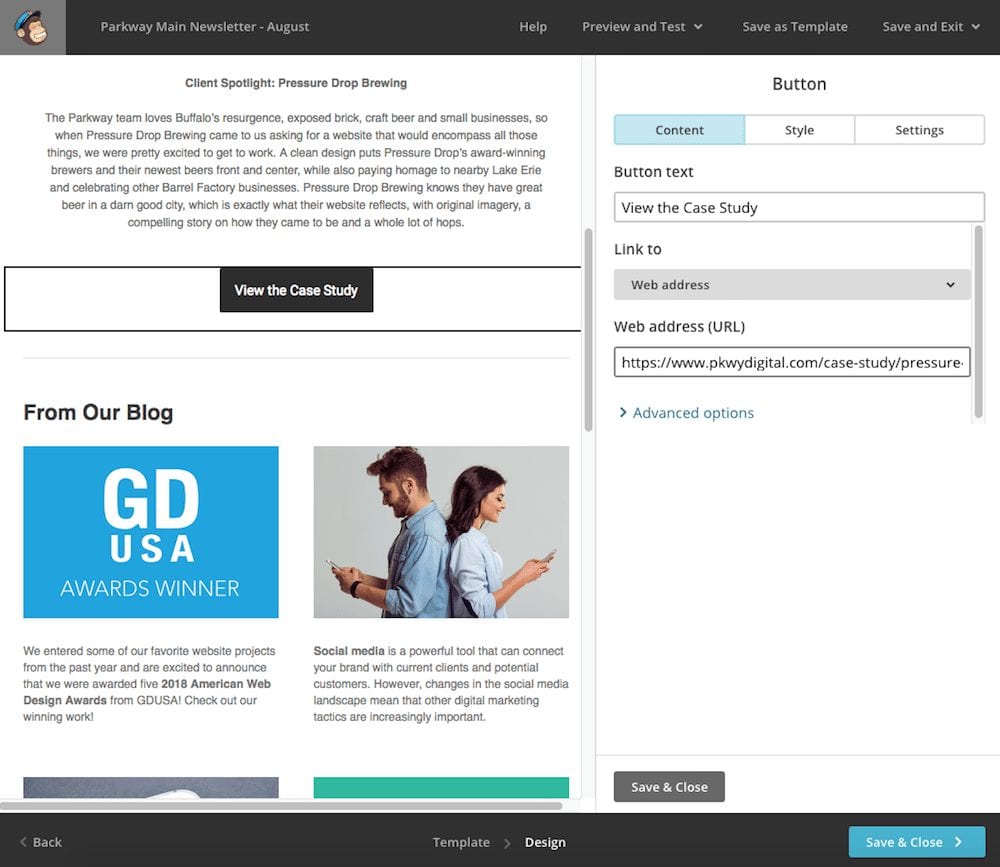
Task: Go to the Template step
Action: (461, 842)
